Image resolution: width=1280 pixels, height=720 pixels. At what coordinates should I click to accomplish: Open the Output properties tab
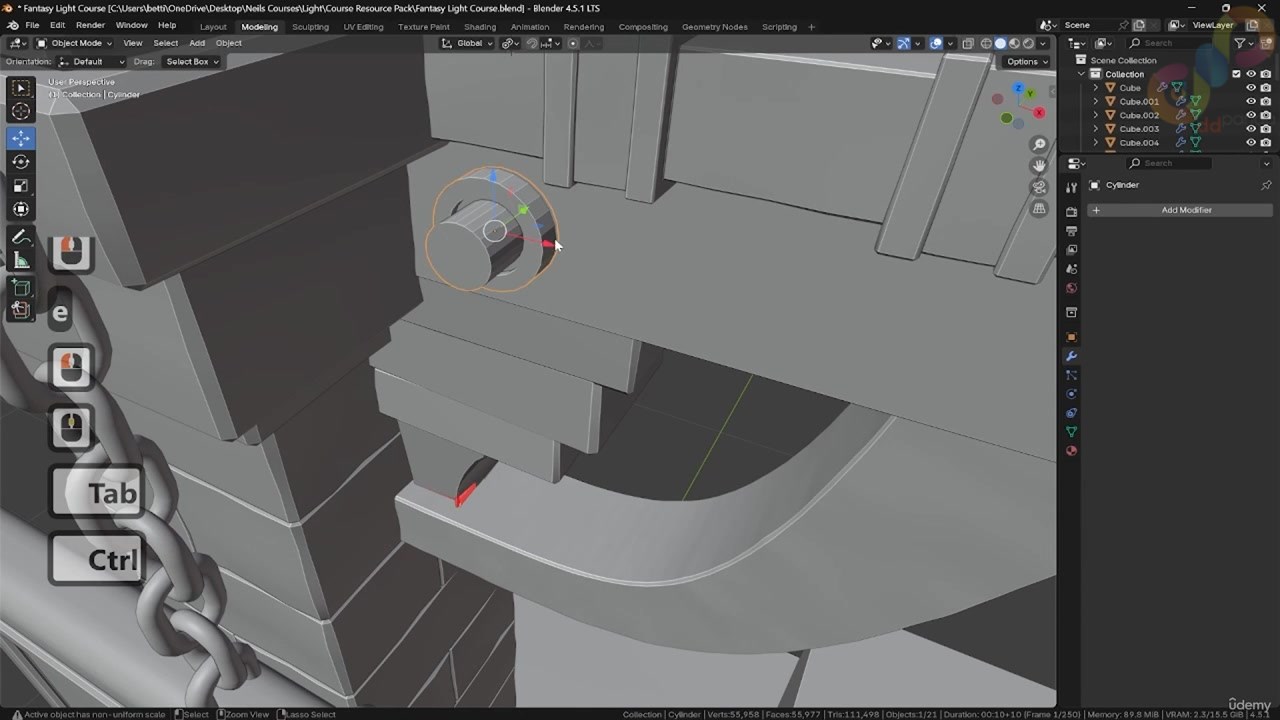pos(1071,231)
